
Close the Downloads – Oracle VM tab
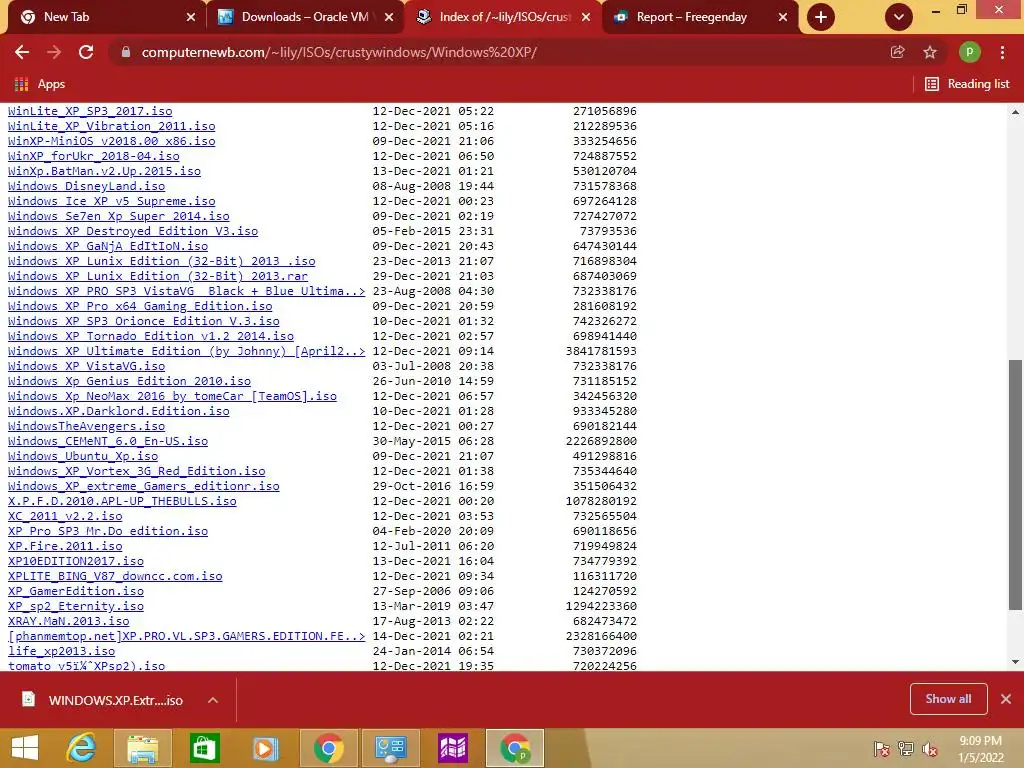coord(389,18)
